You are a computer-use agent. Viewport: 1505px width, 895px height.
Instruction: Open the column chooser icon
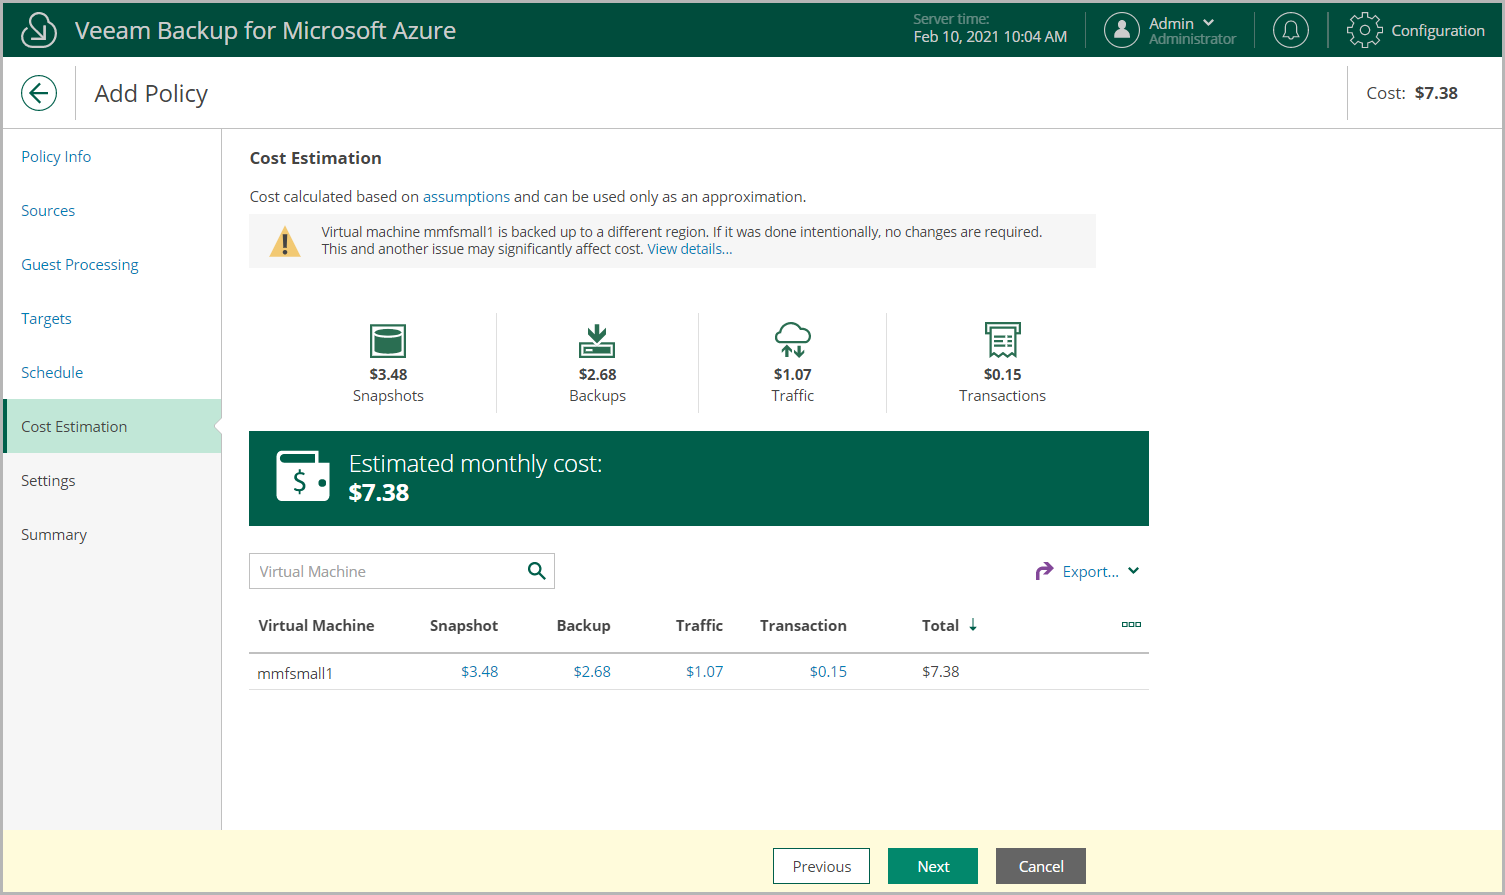(x=1131, y=624)
